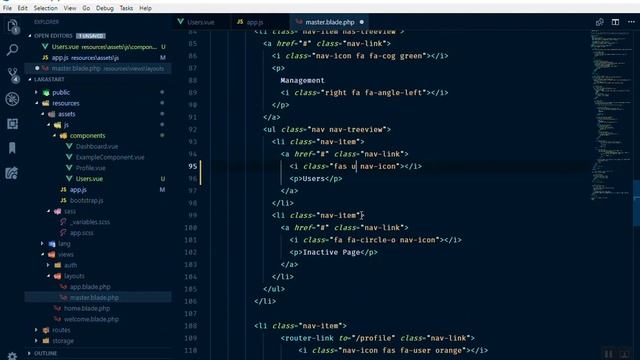The height and width of the screenshot is (360, 640).
Task: Open app.js under js folder
Action: pos(78,189)
